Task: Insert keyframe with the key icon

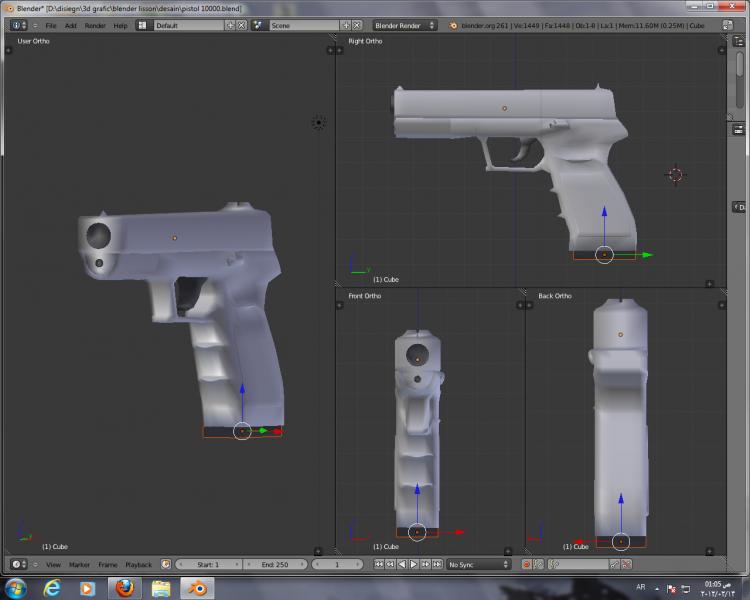Action: coord(615,564)
